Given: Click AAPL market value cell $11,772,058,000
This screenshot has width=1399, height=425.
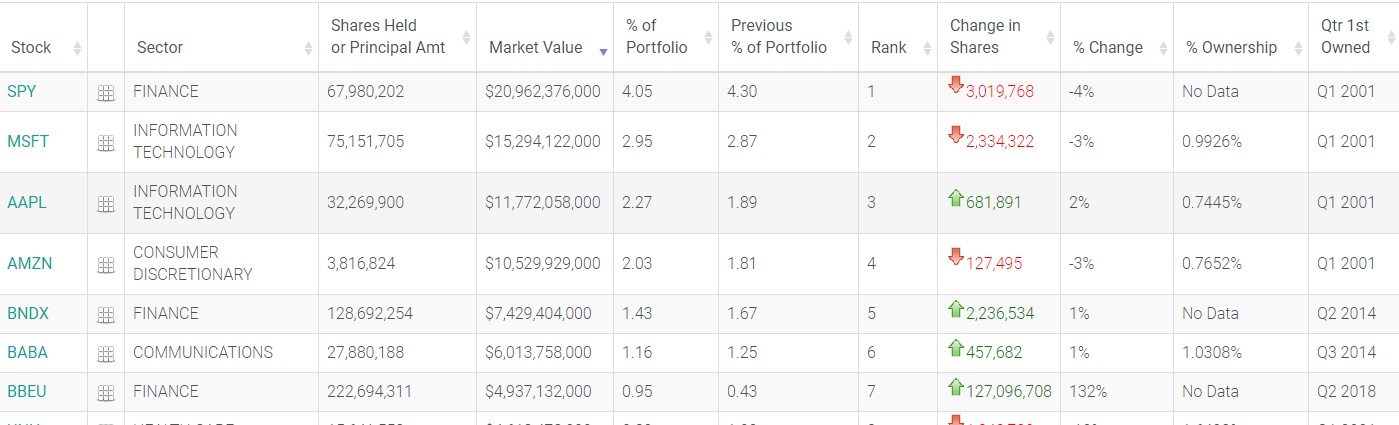Looking at the screenshot, I should pyautogui.click(x=543, y=202).
